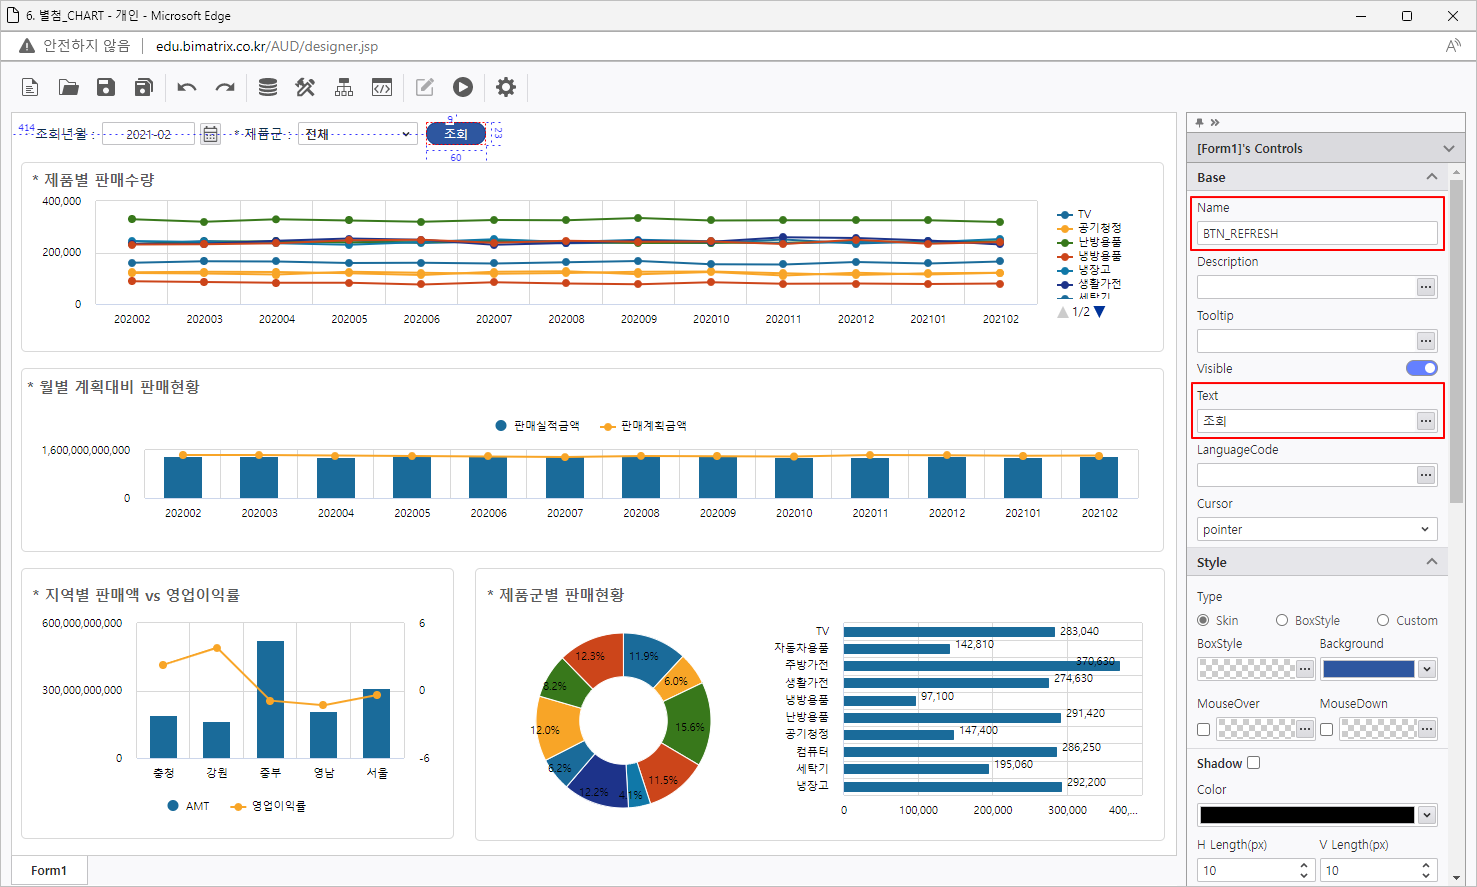Select the BoxStyle type radio button
The height and width of the screenshot is (887, 1477).
point(1282,620)
